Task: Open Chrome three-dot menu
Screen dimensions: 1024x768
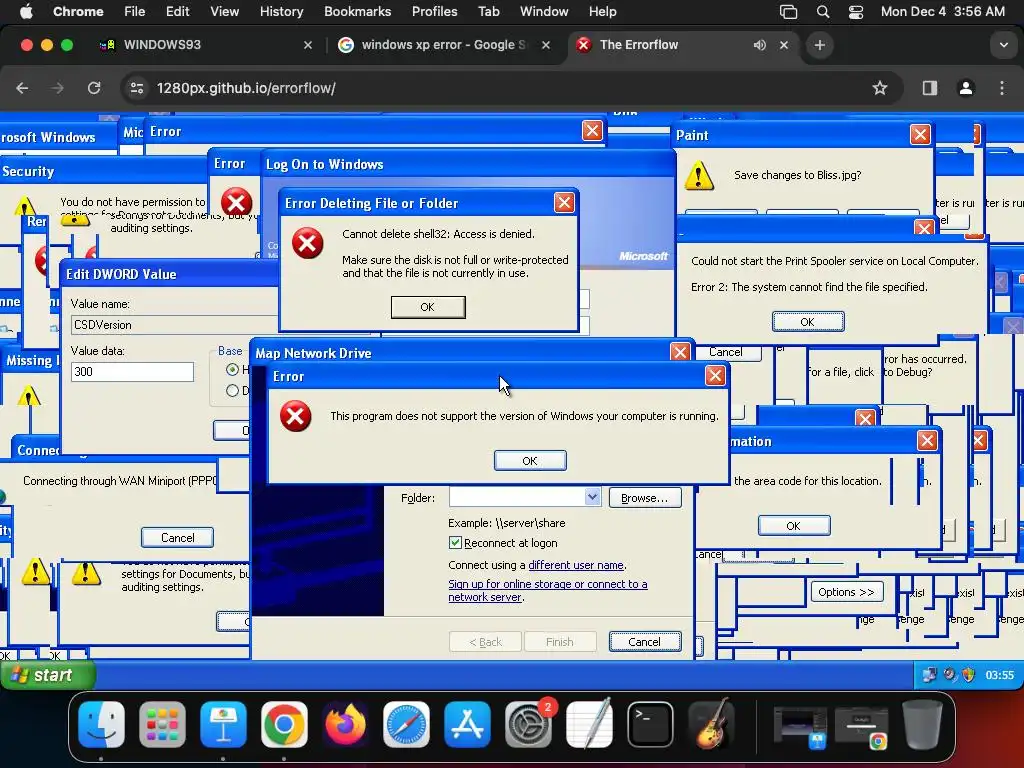Action: (x=1002, y=88)
